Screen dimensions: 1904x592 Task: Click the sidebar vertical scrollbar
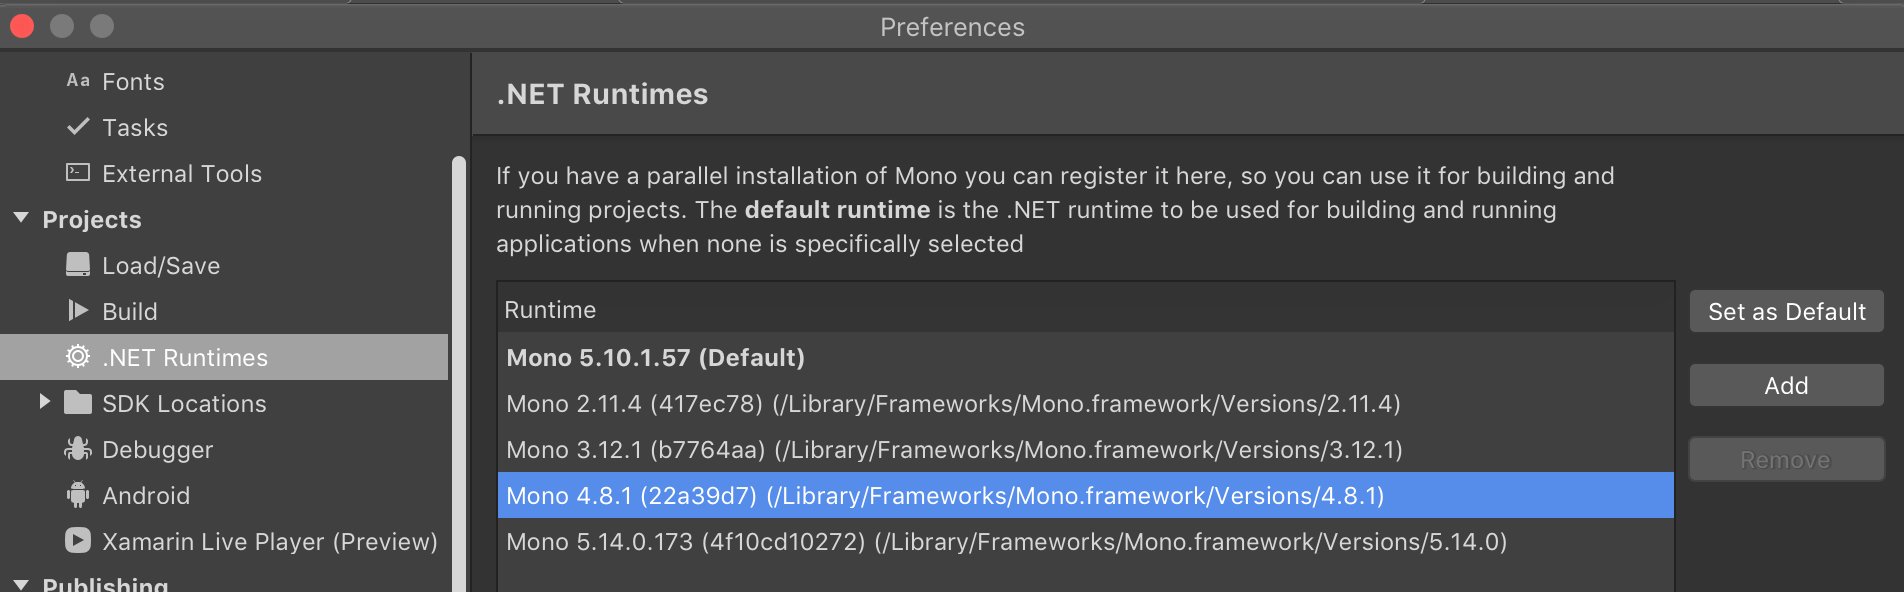pos(459,370)
